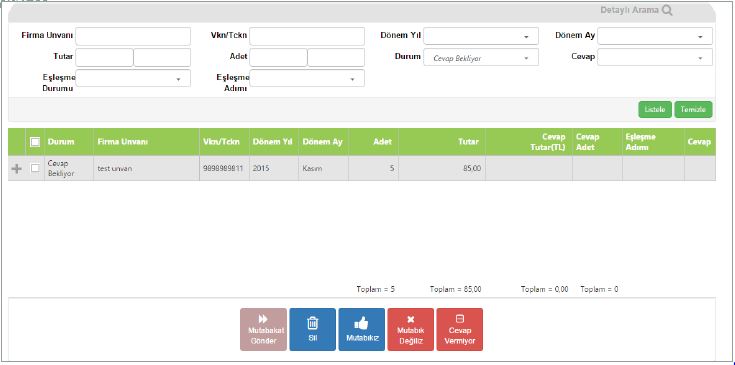Click the 'Kasım' Dönem Ay cell
The image size is (735, 365).
323,168
